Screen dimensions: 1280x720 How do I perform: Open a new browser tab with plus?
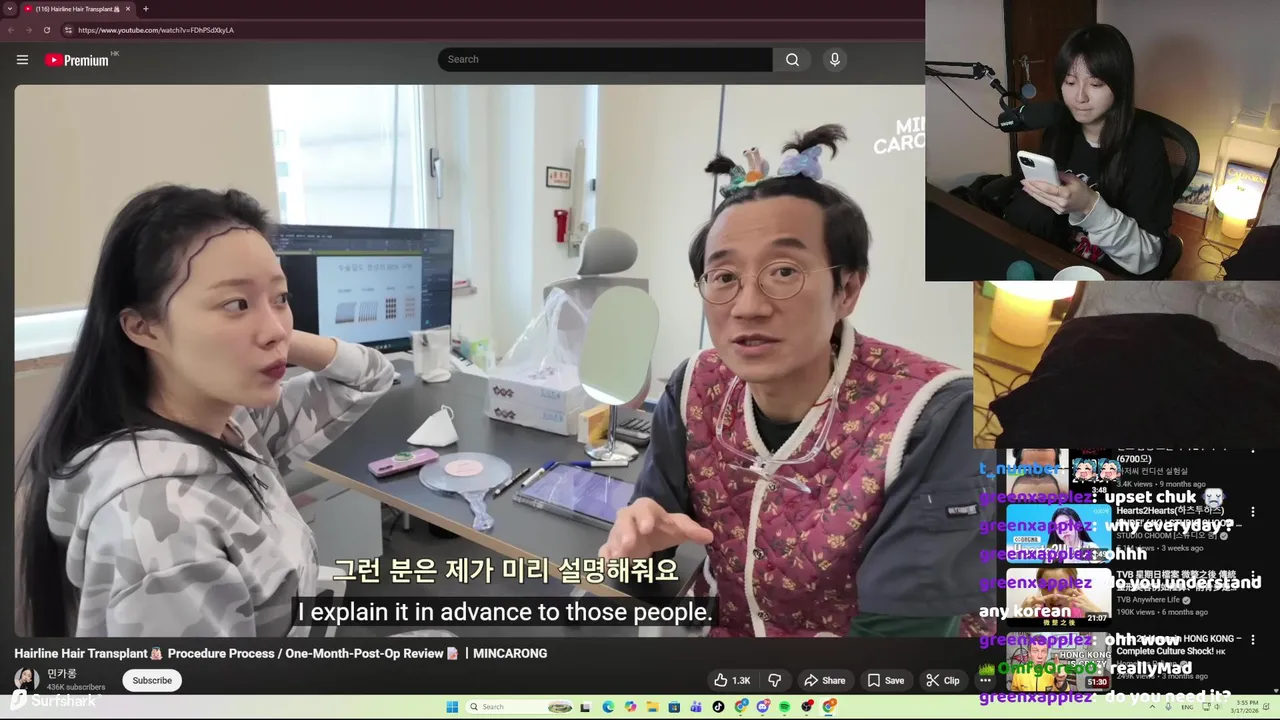pos(145,9)
